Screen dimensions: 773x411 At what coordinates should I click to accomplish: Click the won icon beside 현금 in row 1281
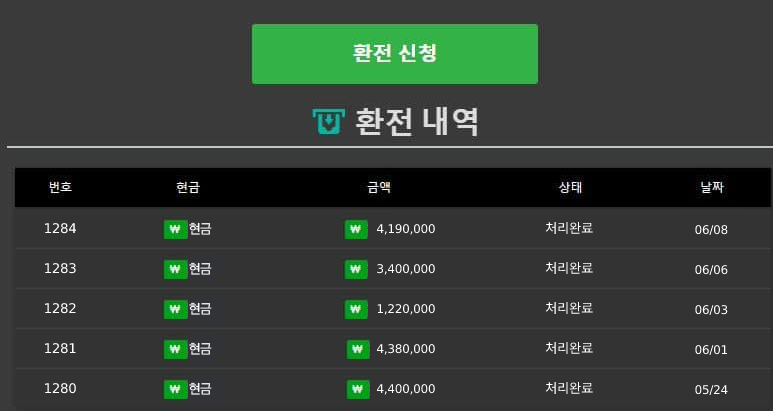(175, 349)
